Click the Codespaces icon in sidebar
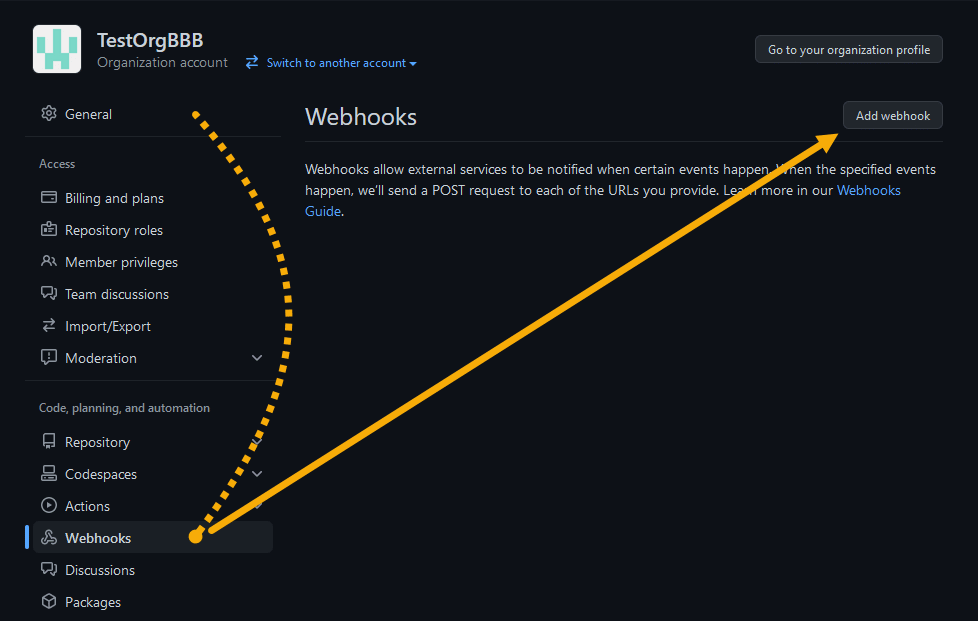 tap(48, 474)
